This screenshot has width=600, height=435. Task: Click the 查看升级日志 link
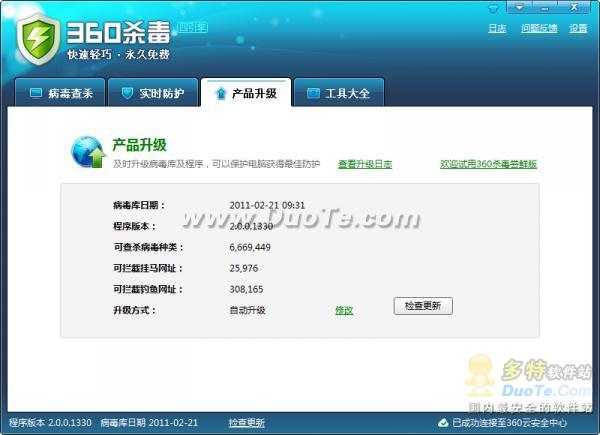point(365,164)
